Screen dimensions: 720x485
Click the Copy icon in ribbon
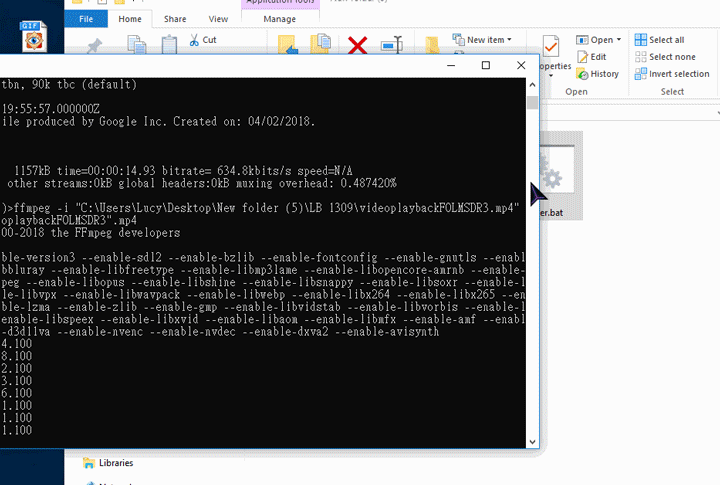(x=136, y=45)
